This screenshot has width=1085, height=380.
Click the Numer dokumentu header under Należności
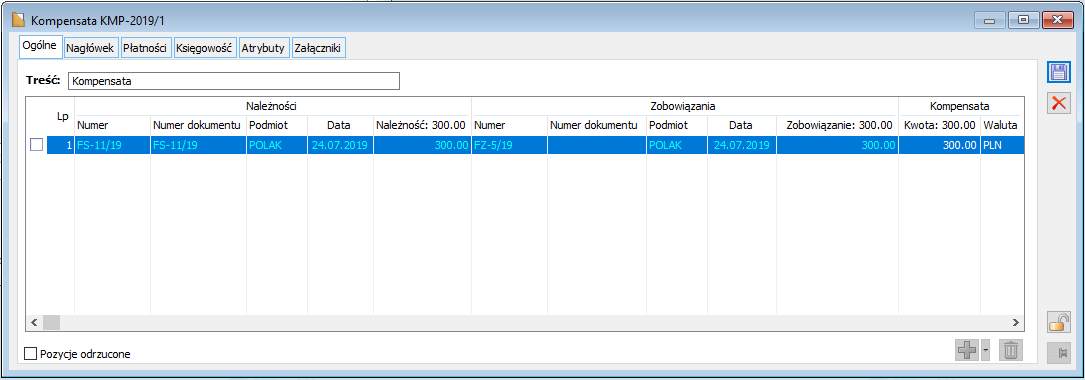199,125
